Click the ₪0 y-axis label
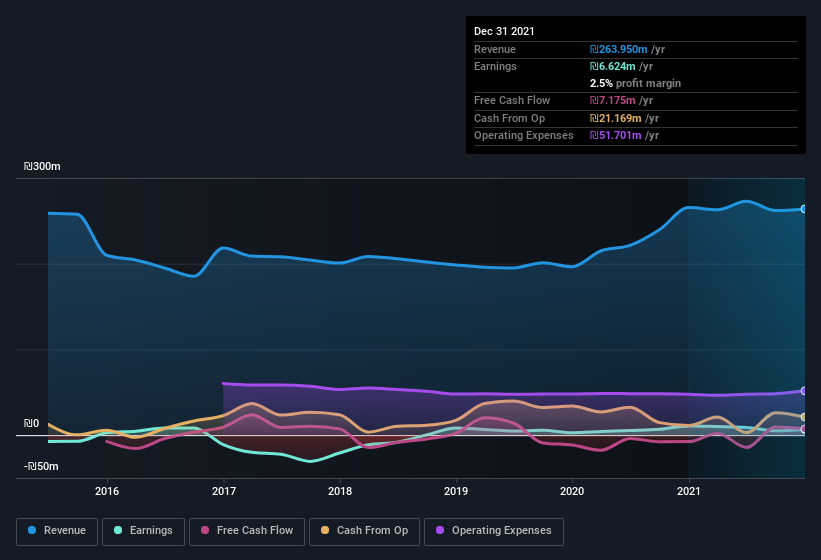The height and width of the screenshot is (560, 821). click(x=31, y=423)
